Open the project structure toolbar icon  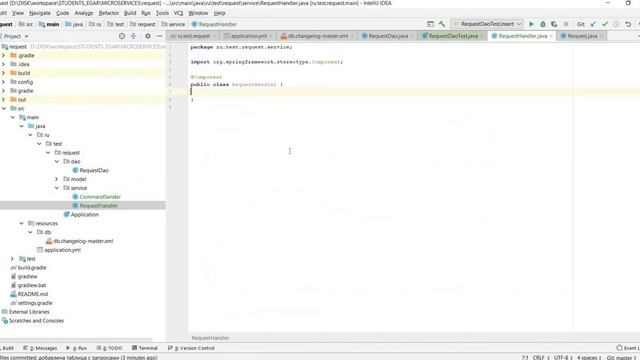point(430,24)
